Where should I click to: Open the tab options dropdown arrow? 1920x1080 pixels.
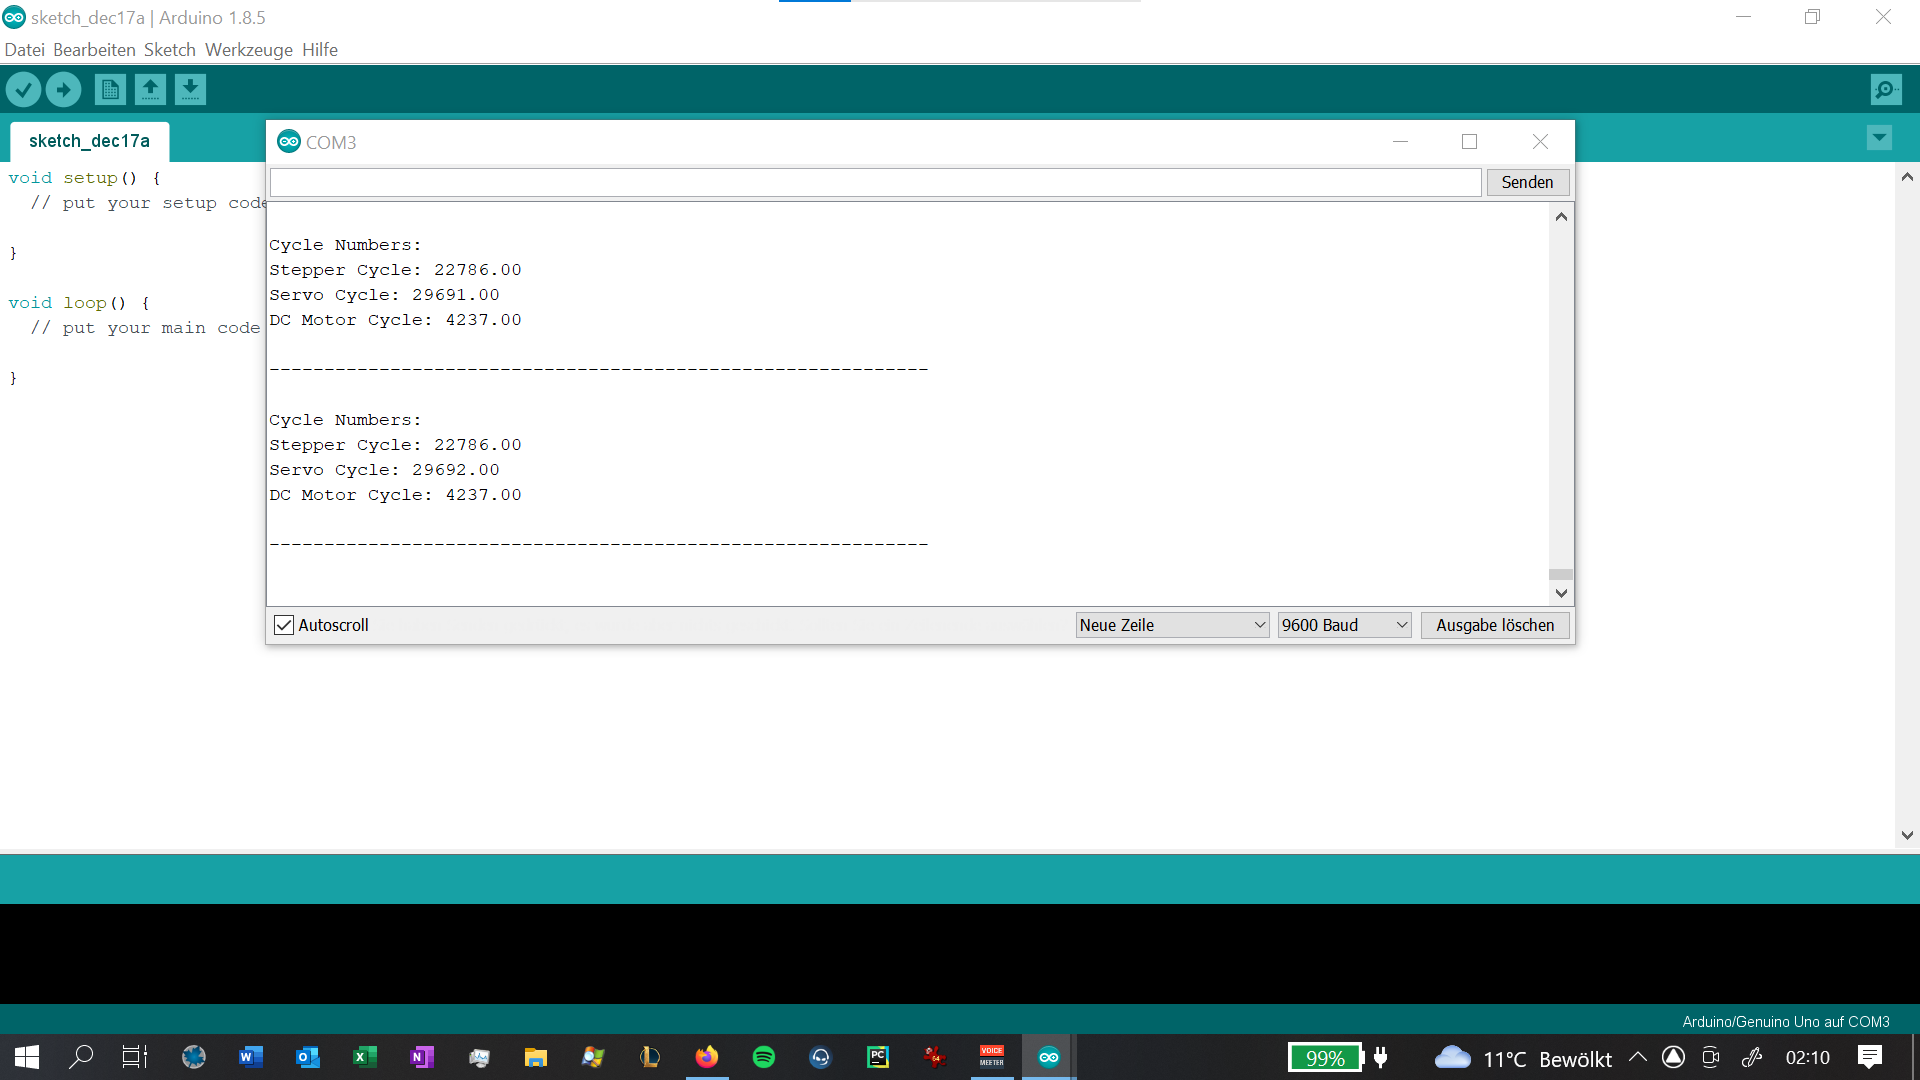tap(1879, 138)
